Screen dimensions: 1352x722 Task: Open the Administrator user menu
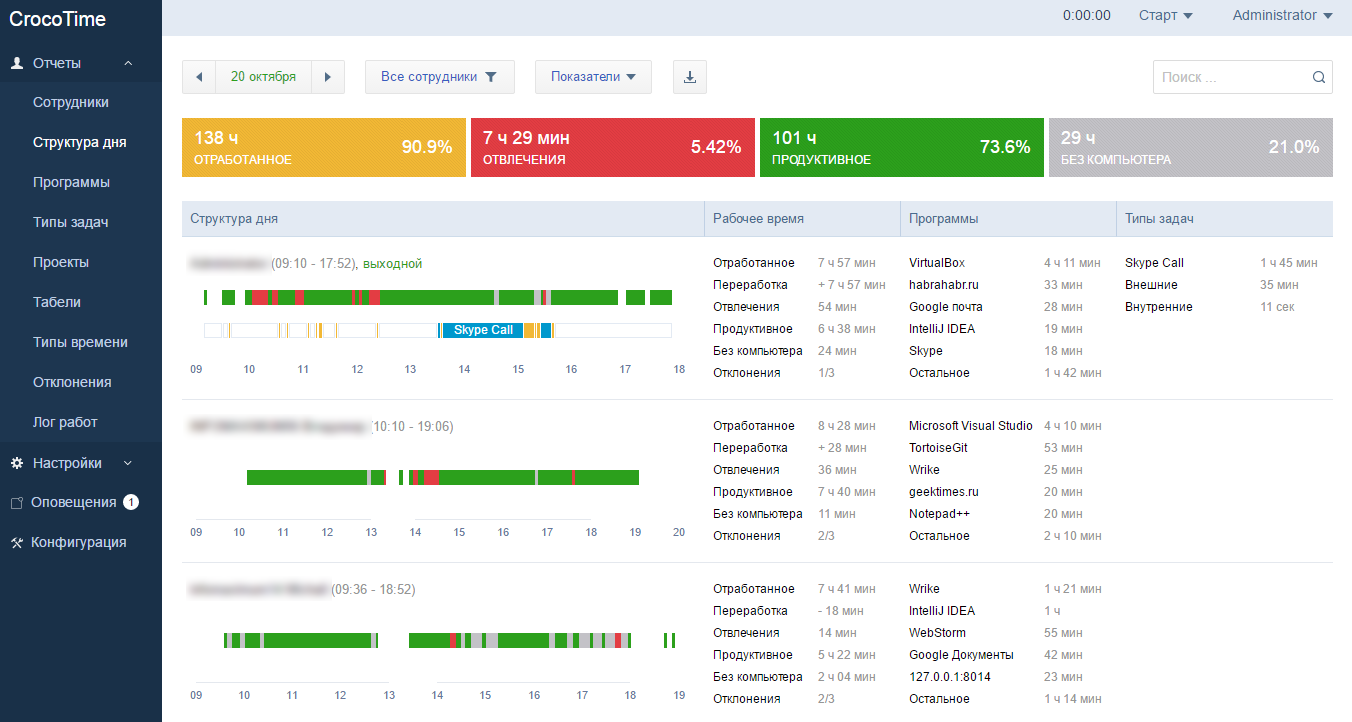point(1282,15)
